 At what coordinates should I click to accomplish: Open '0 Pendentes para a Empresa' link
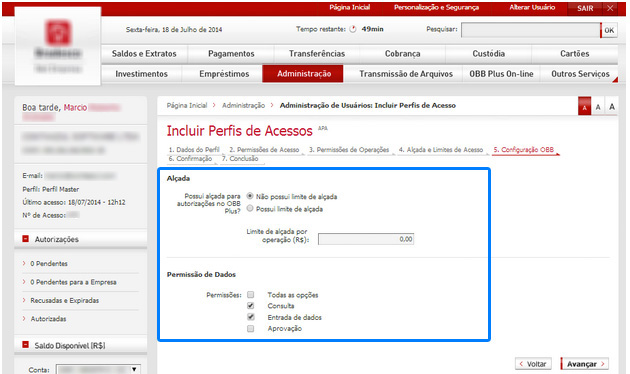click(x=73, y=282)
